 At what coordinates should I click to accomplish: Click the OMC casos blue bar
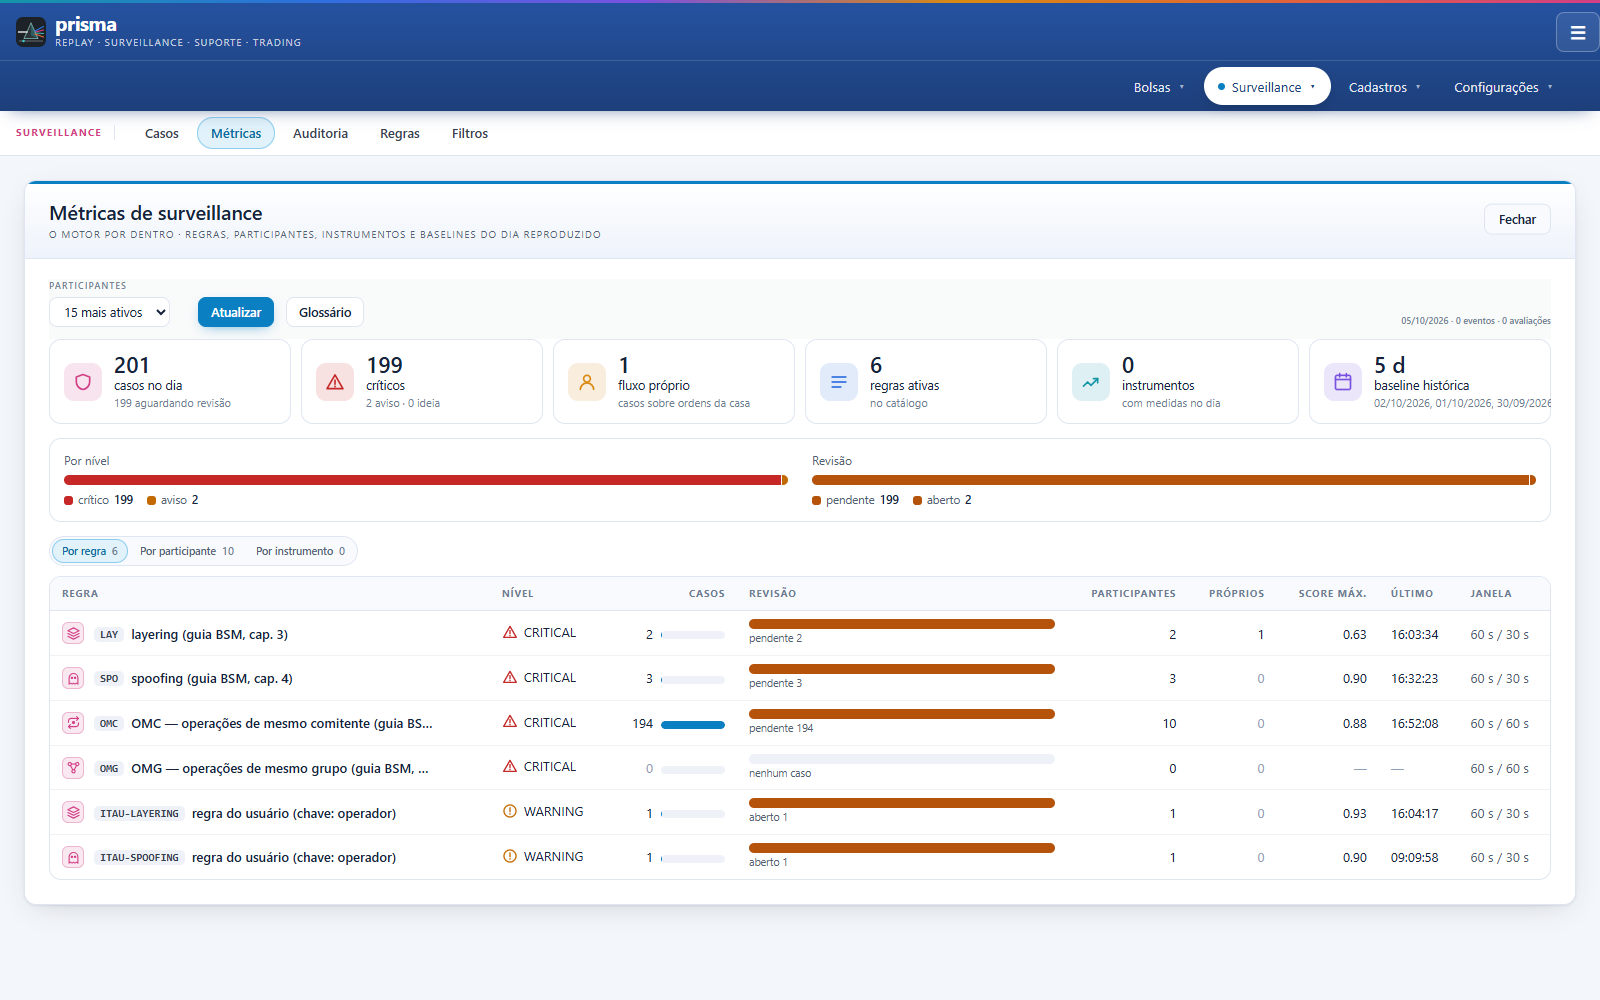click(x=693, y=725)
